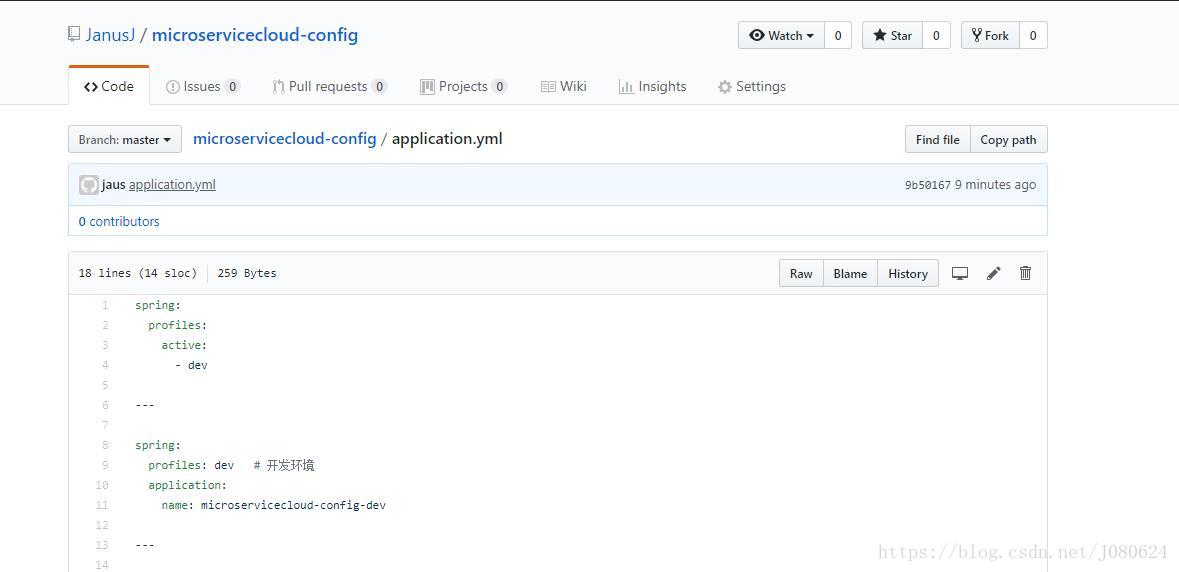Click the '- dev' code text
The height and width of the screenshot is (572, 1179).
pyautogui.click(x=191, y=365)
